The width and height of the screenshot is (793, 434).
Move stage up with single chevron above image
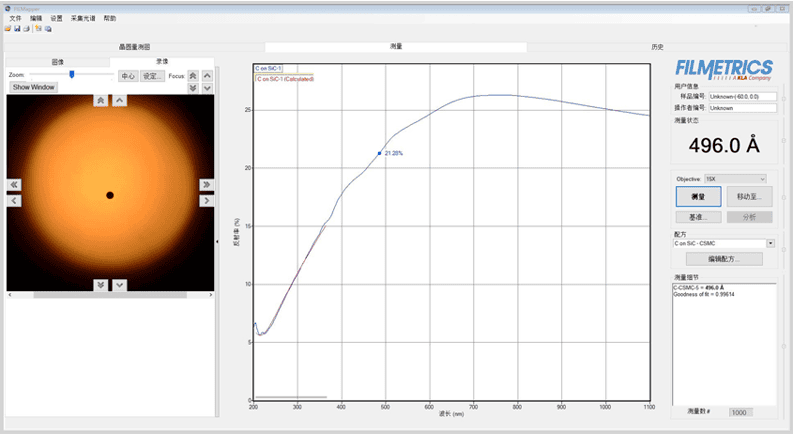click(119, 100)
